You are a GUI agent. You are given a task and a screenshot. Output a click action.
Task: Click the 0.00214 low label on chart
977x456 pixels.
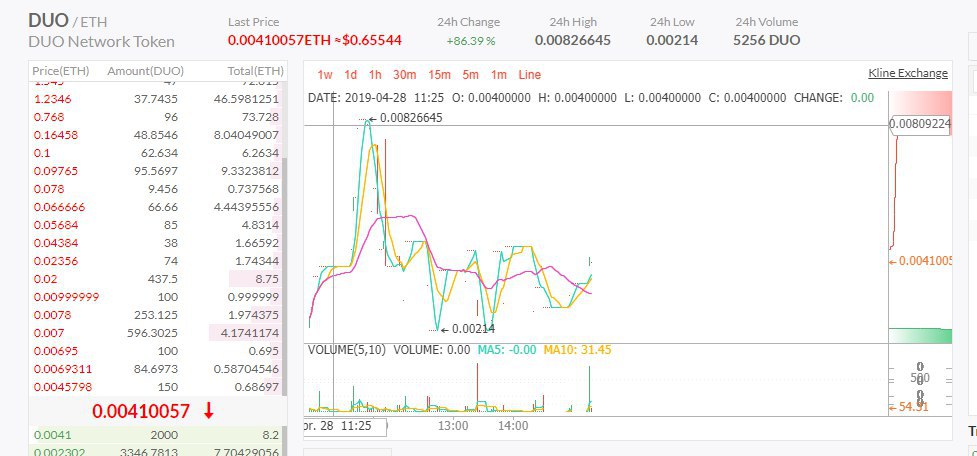pos(472,329)
